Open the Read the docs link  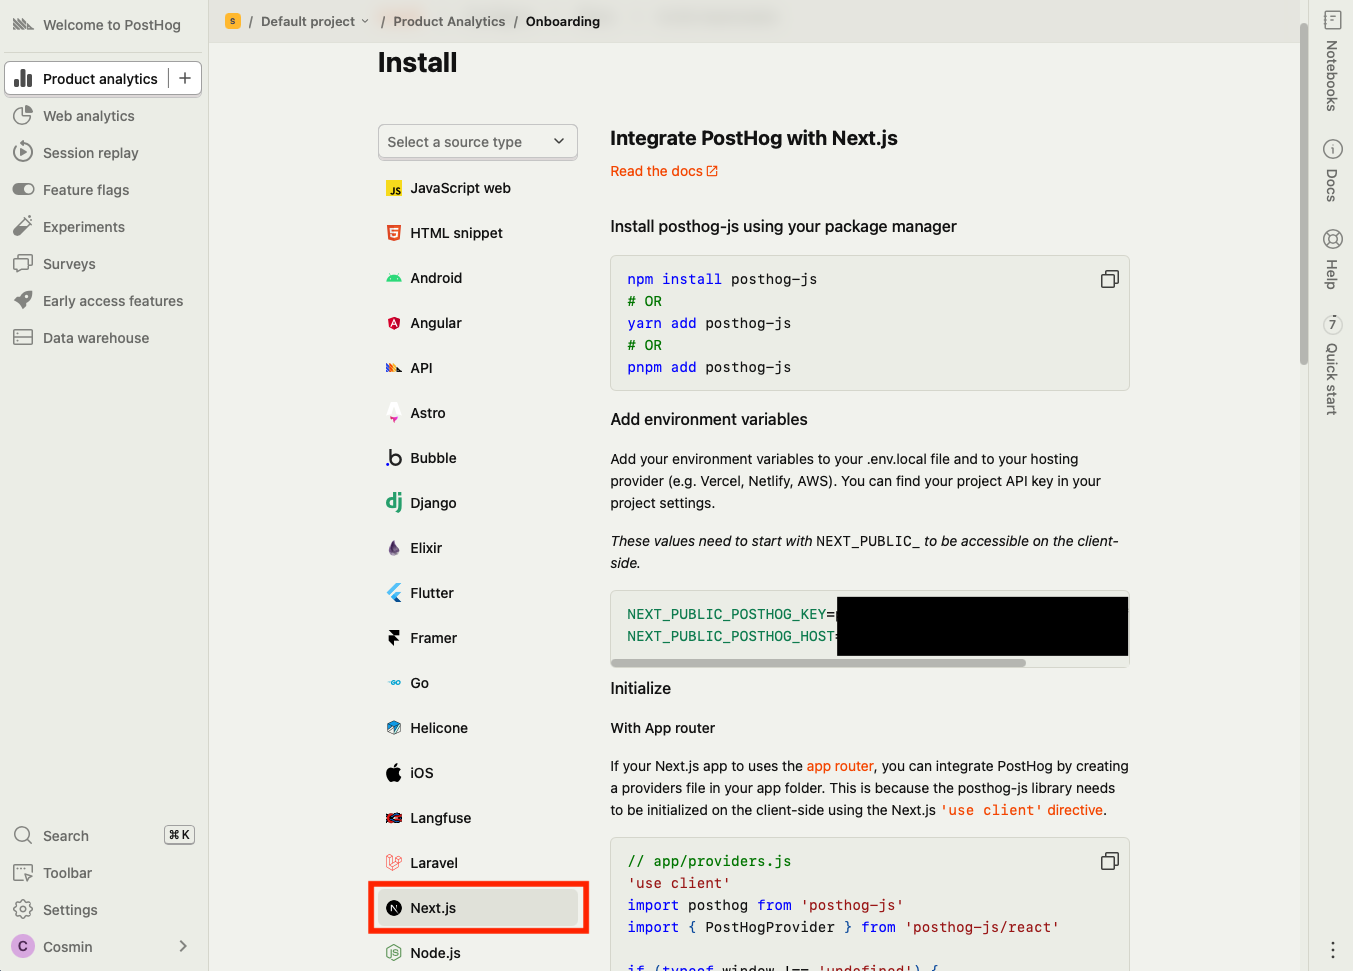click(664, 171)
